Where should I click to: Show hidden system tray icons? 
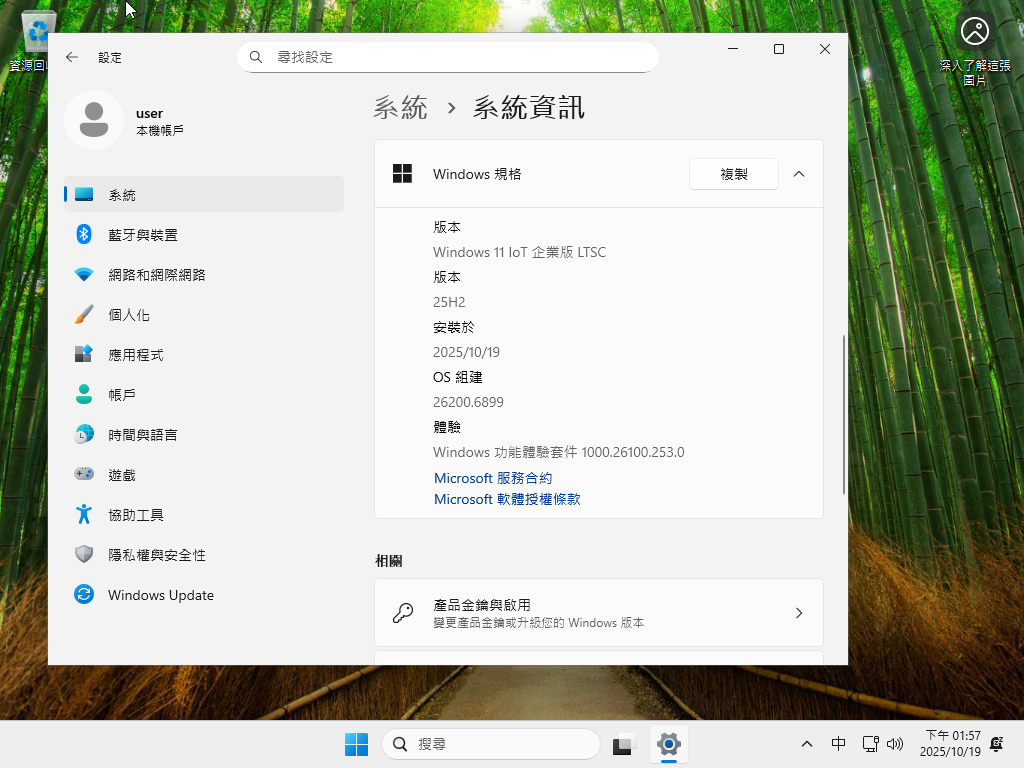[x=807, y=744]
